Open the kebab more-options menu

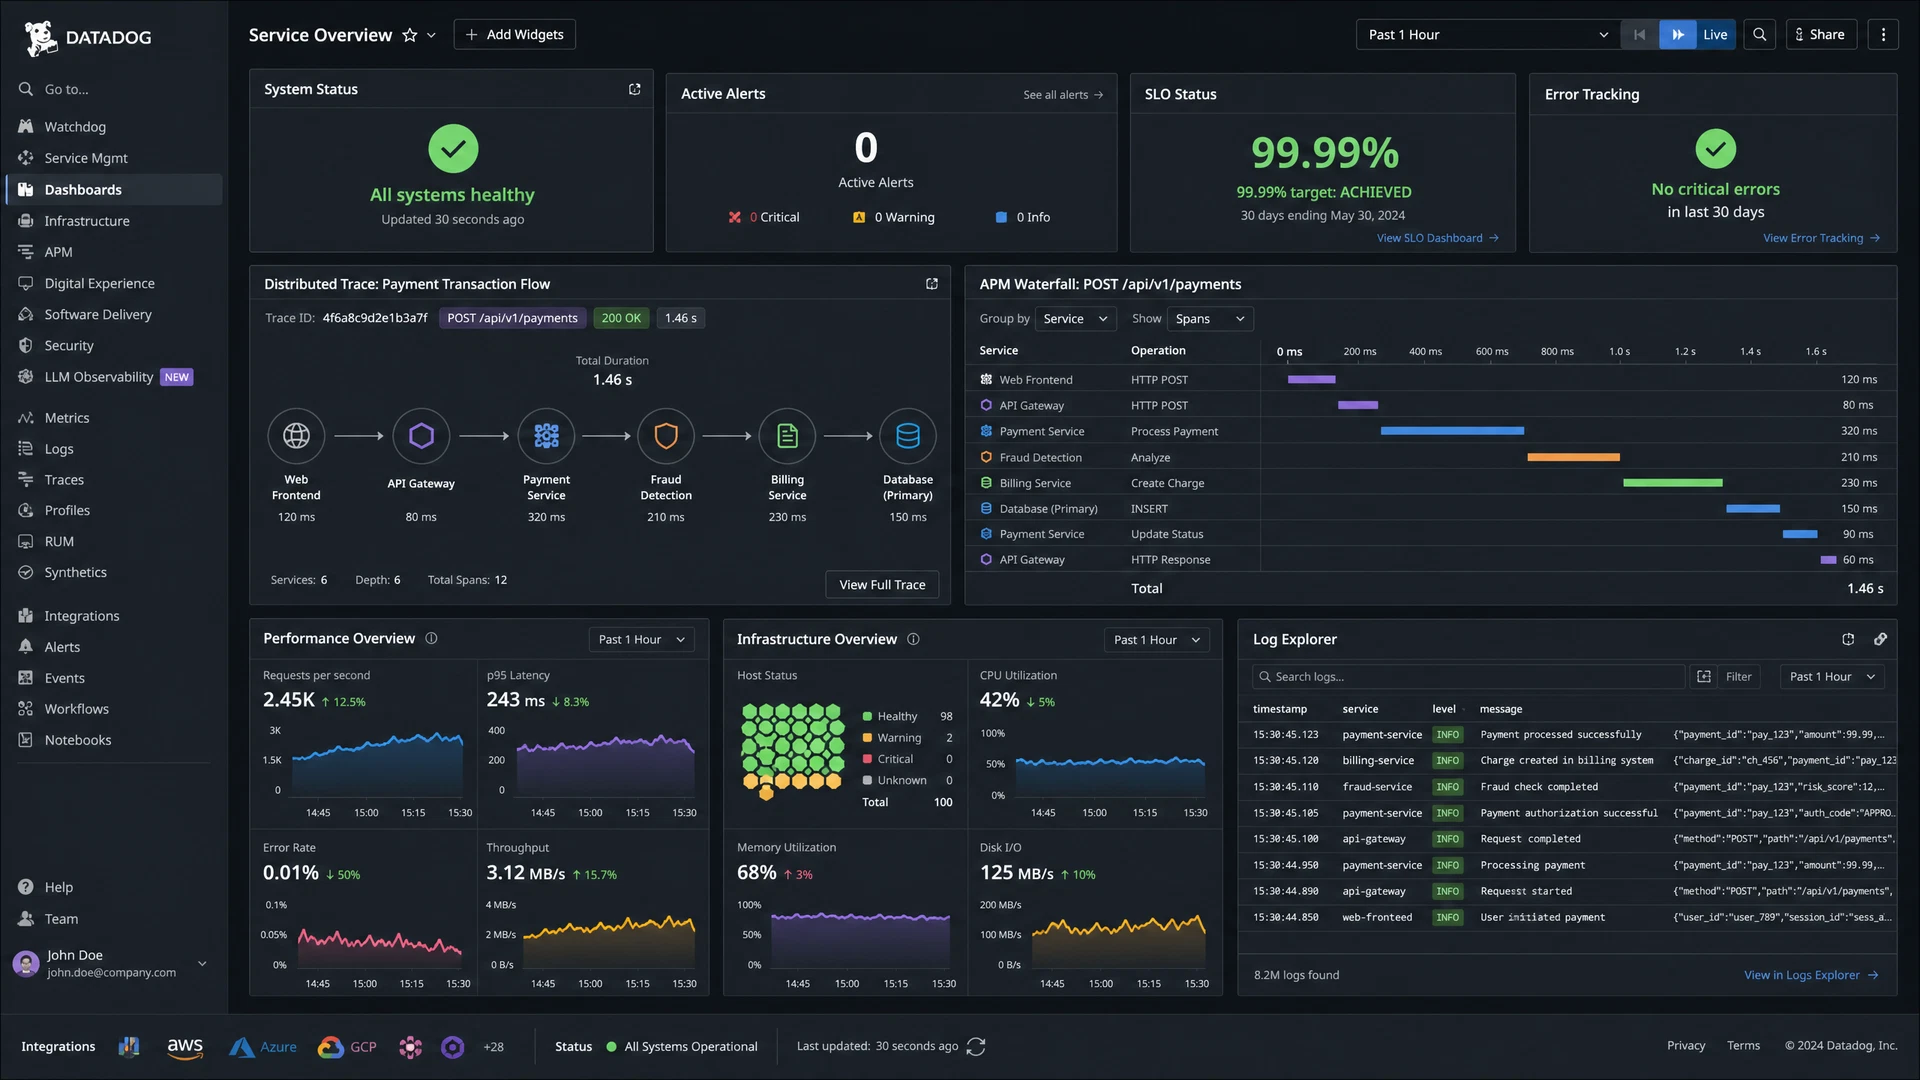1883,35
